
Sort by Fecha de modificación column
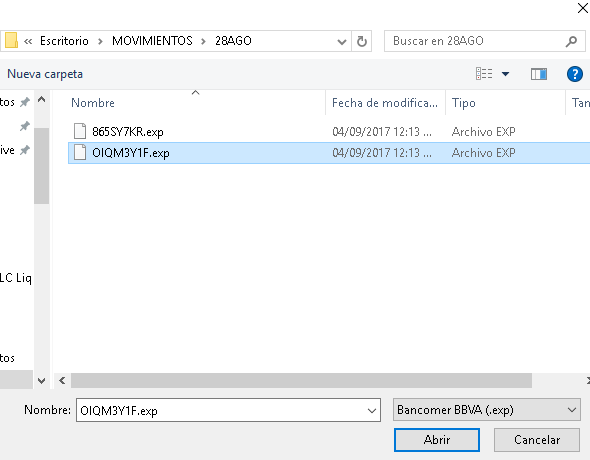point(385,103)
